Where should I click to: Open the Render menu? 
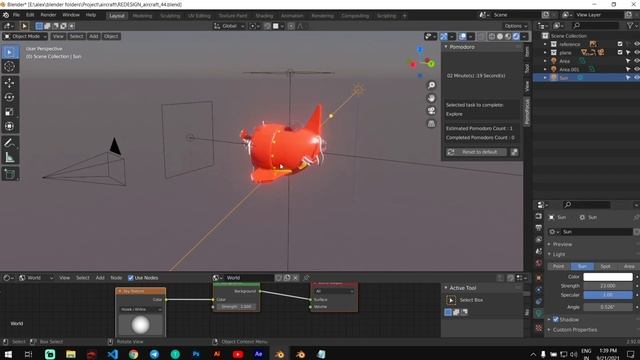[48, 15]
